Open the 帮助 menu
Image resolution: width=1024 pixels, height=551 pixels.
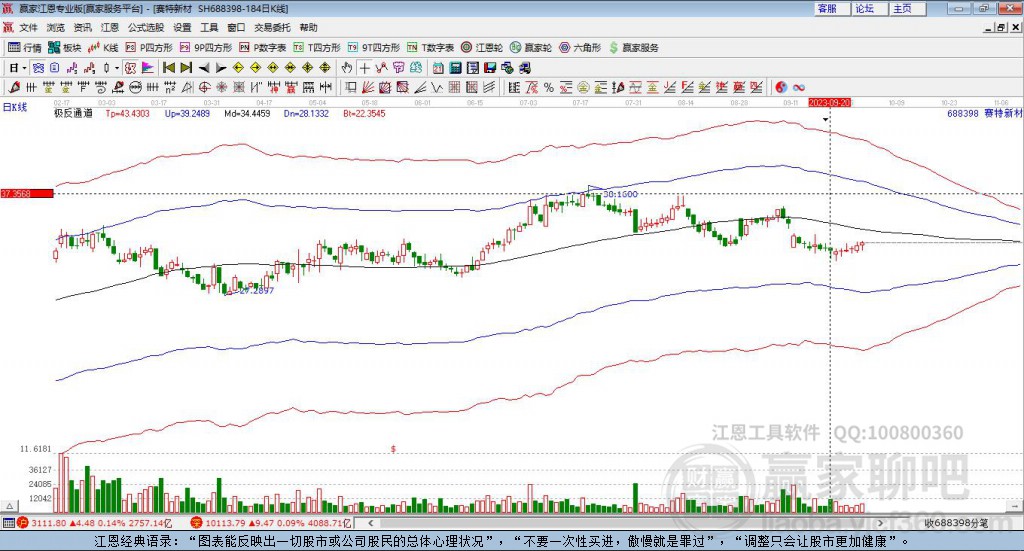click(x=308, y=27)
